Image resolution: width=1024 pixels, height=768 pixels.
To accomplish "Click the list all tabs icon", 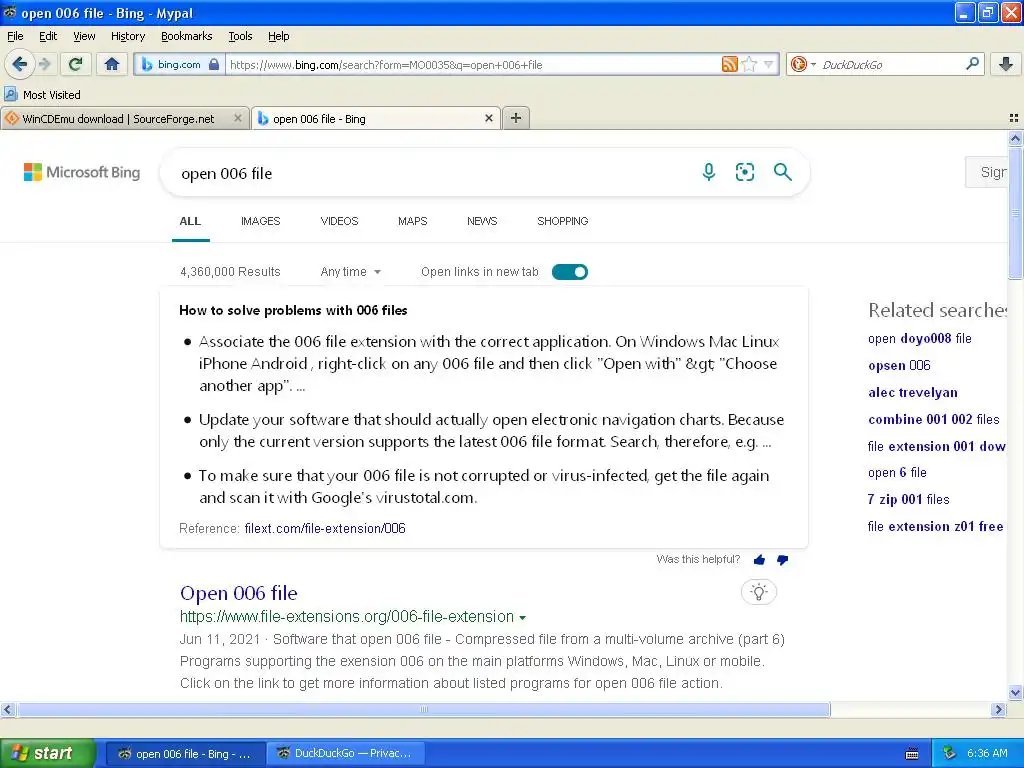I will [1014, 118].
